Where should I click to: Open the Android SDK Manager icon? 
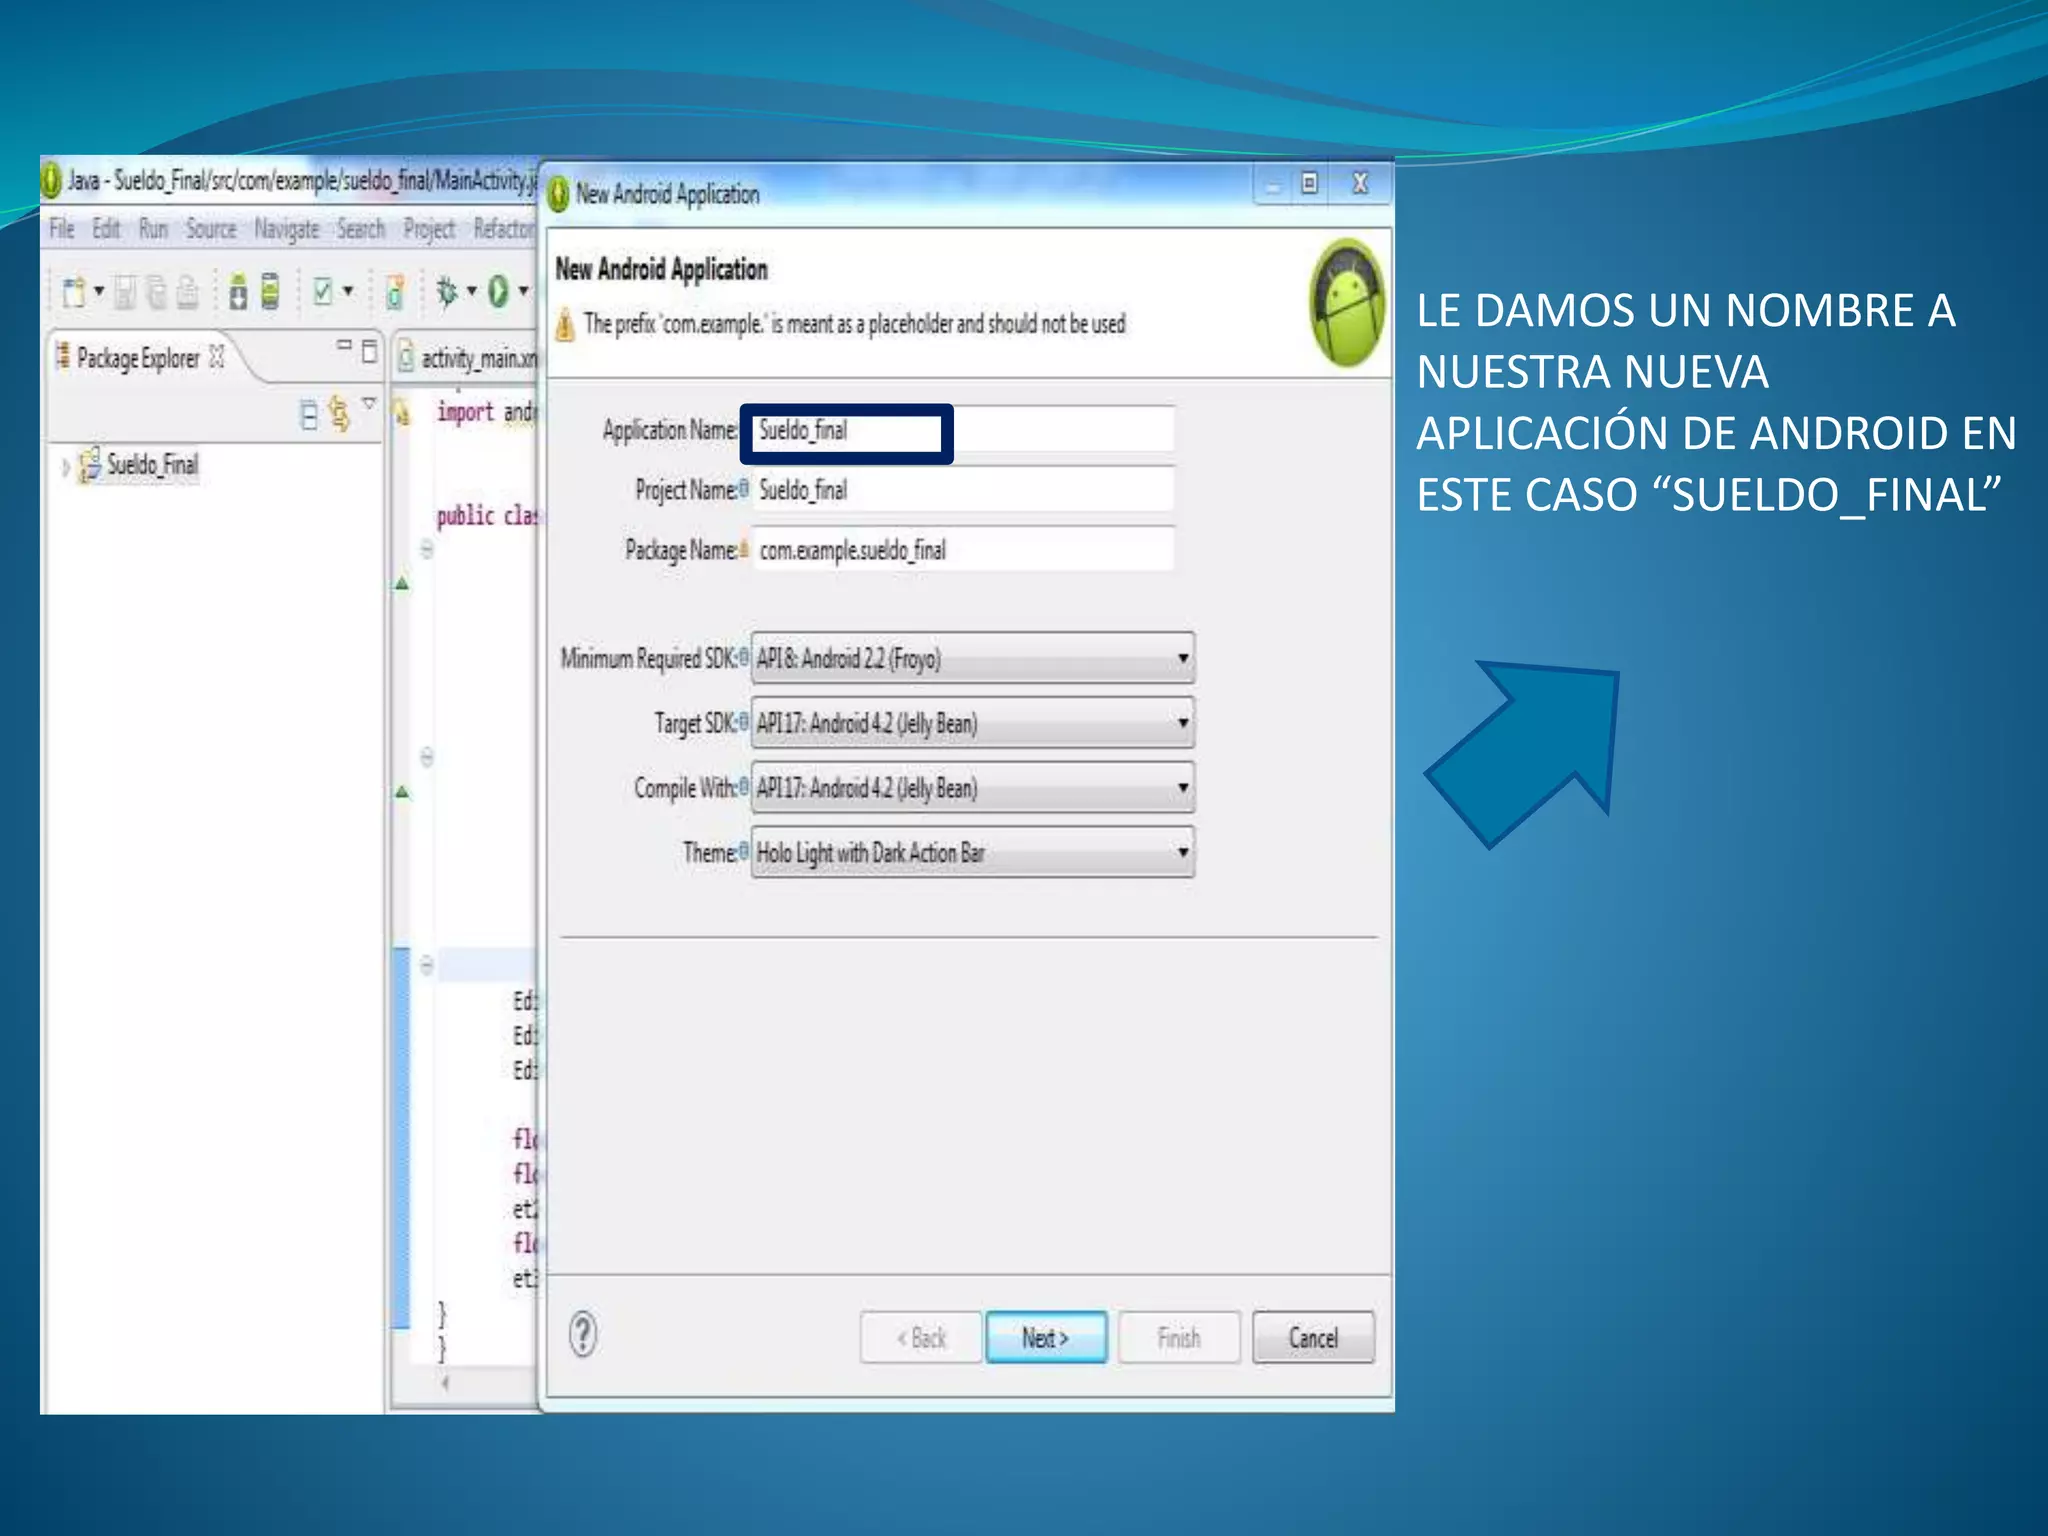[x=238, y=292]
